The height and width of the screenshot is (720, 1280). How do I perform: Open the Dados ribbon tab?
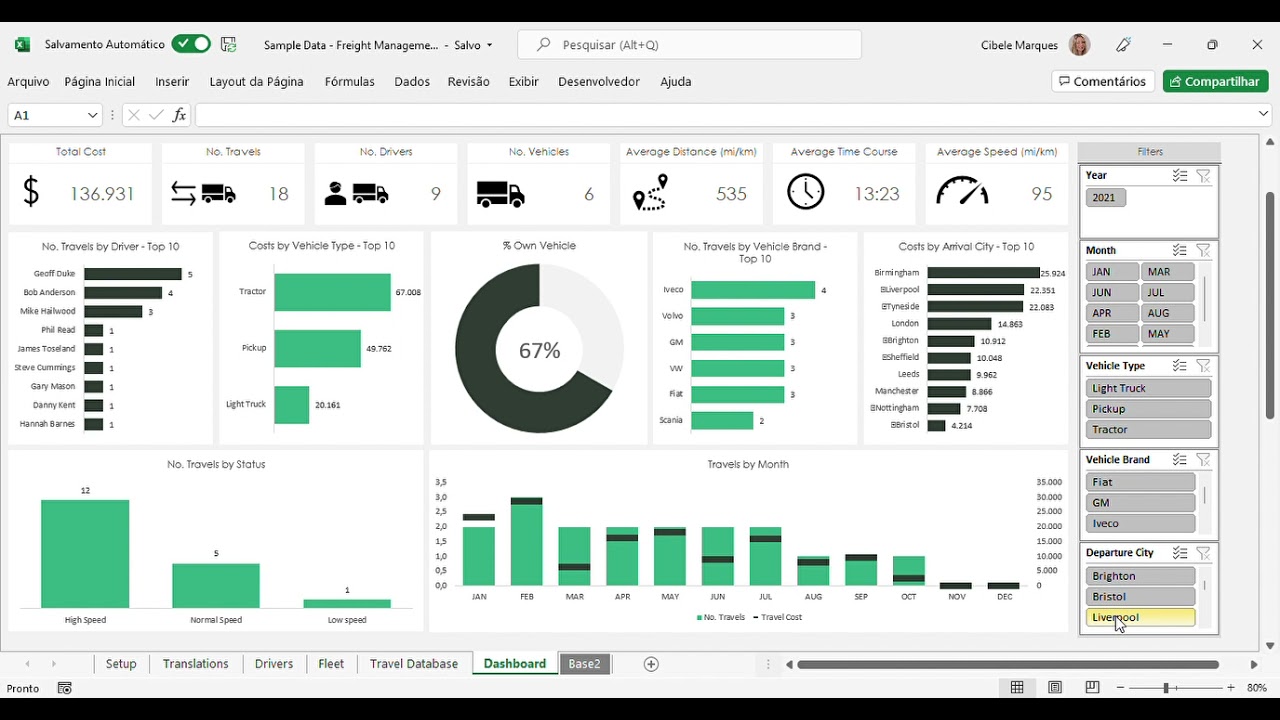412,82
